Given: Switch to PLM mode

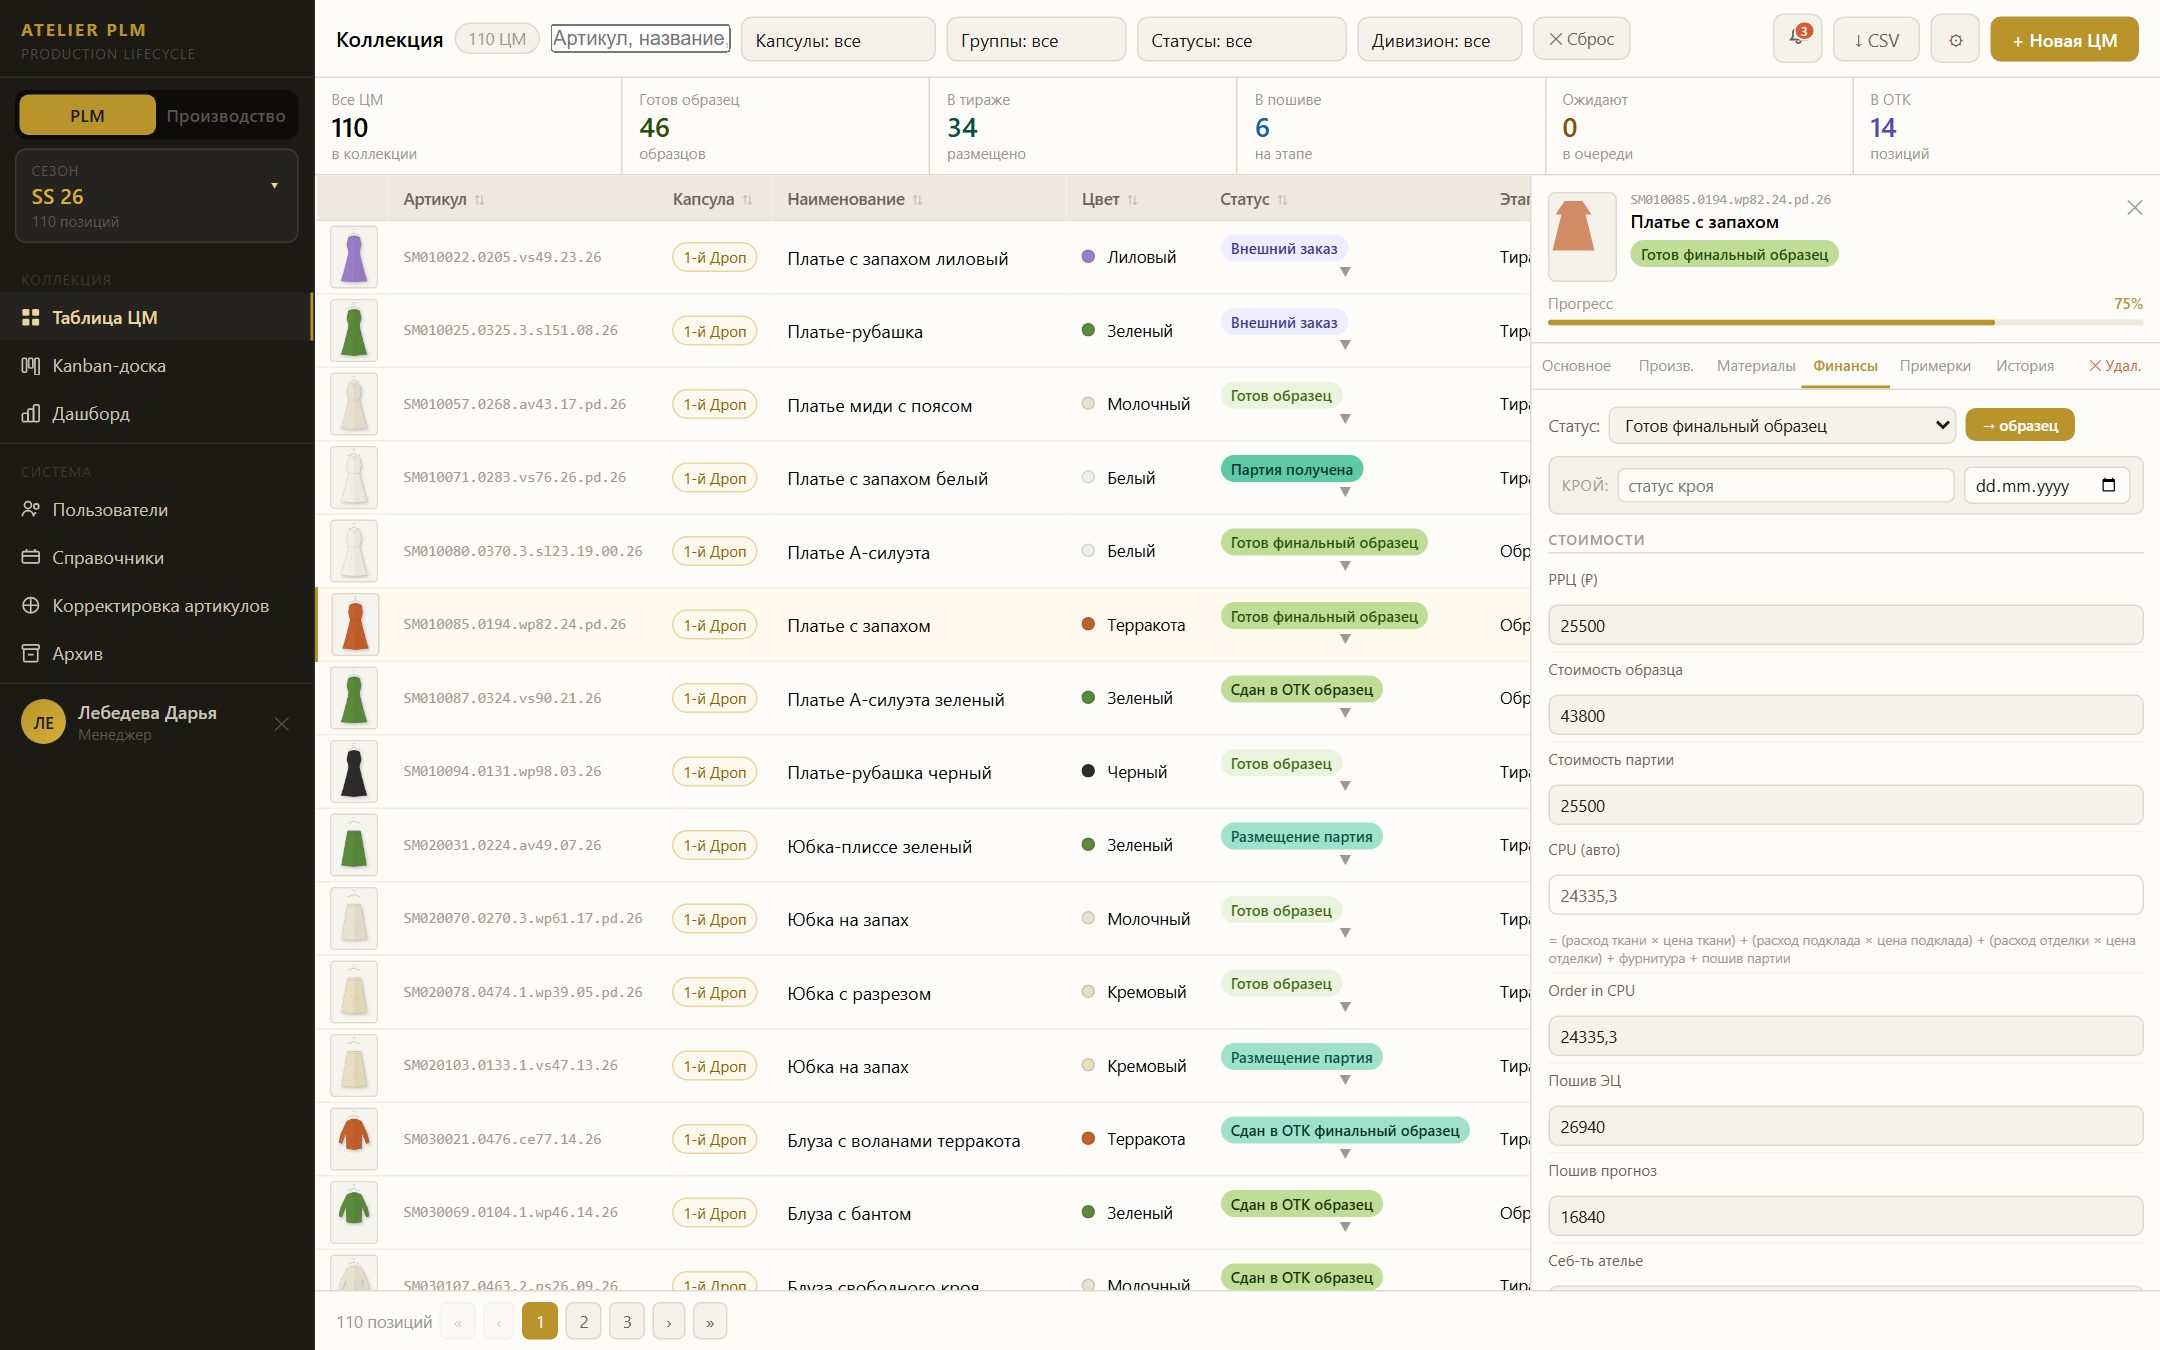Looking at the screenshot, I should point(87,116).
